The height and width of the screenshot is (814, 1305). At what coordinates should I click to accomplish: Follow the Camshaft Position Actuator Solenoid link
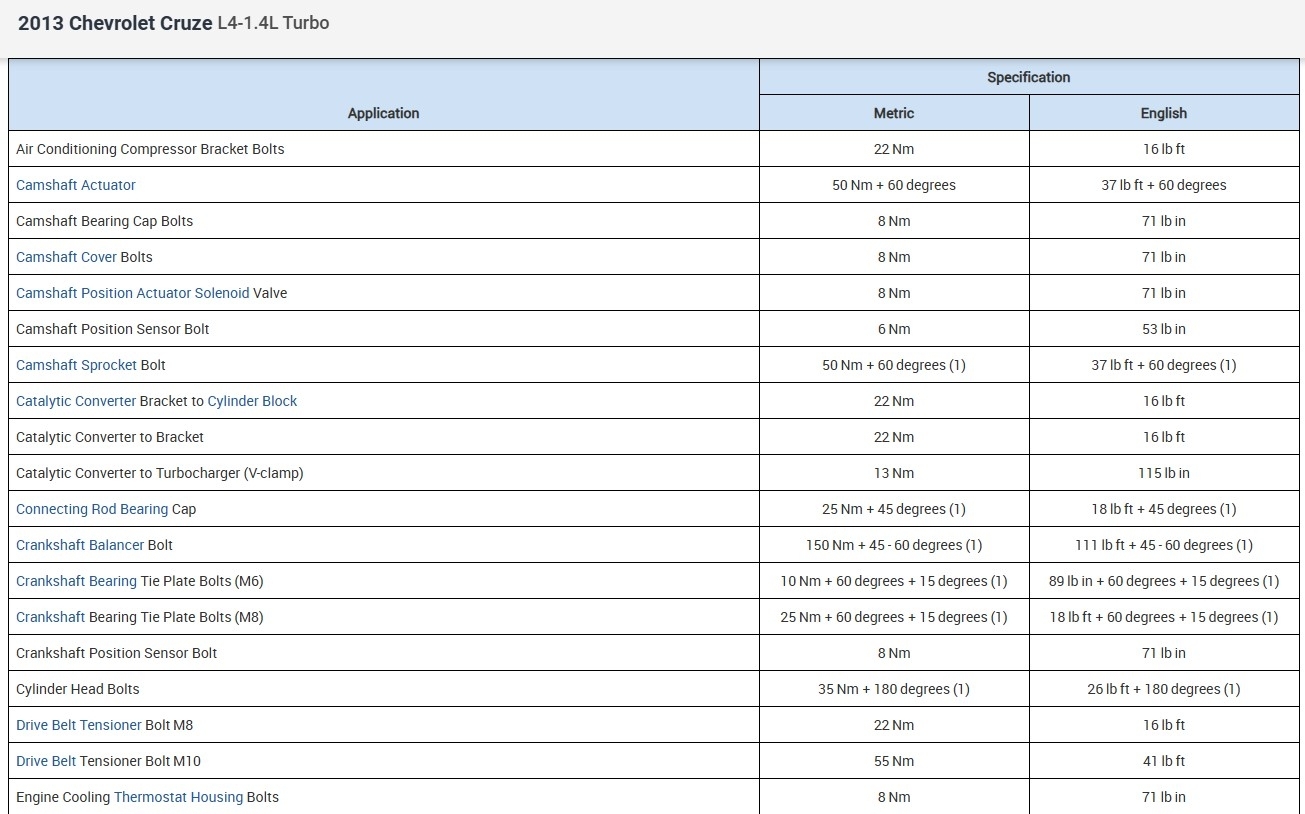click(x=133, y=293)
